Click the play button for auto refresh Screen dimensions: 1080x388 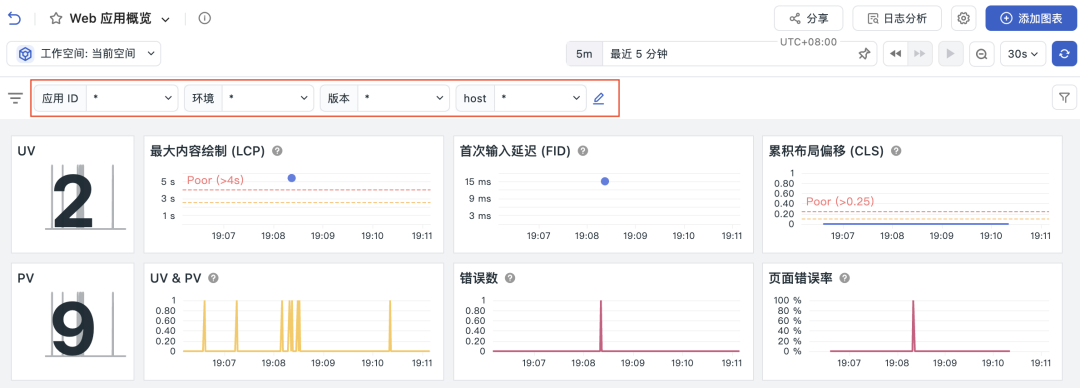[951, 54]
